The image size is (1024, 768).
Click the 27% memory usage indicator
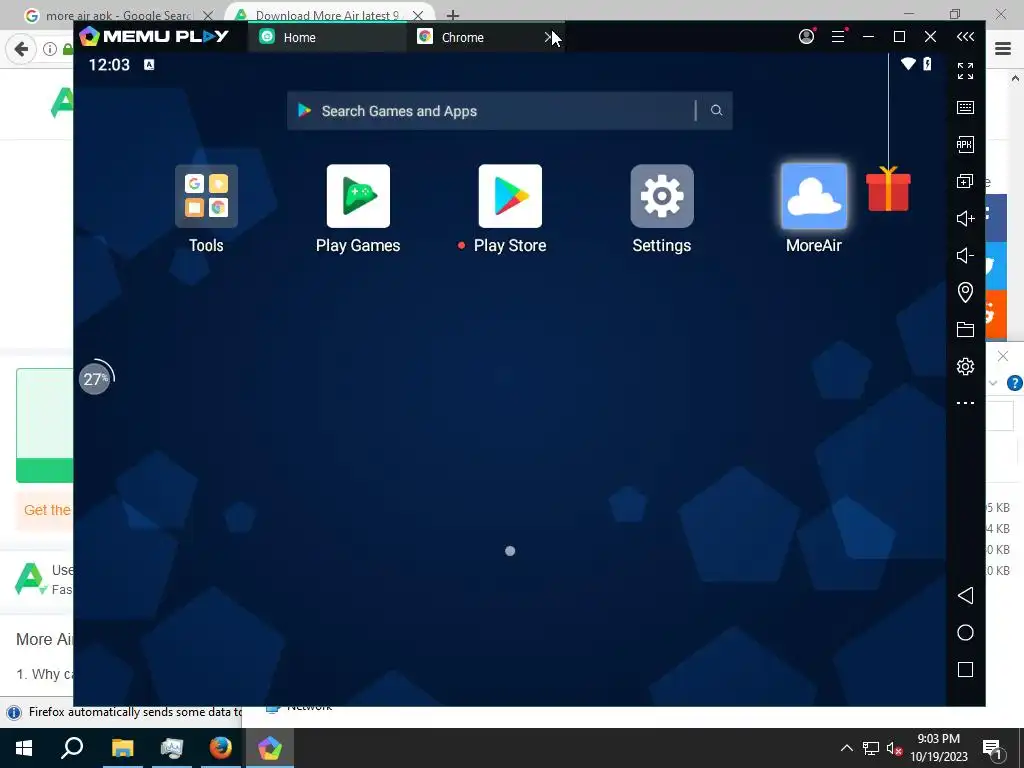click(96, 378)
